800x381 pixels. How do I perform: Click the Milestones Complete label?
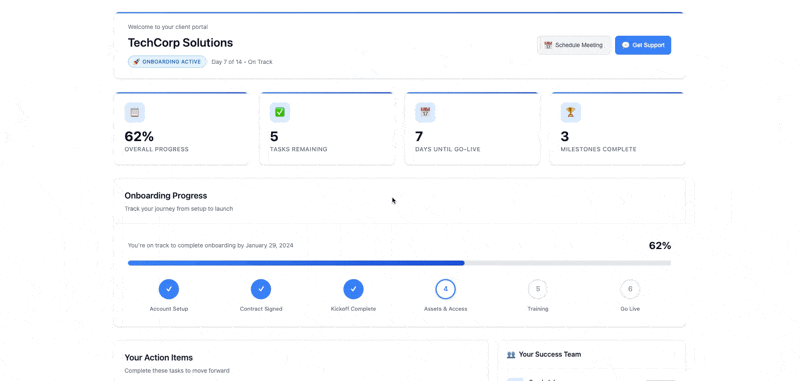pos(598,149)
